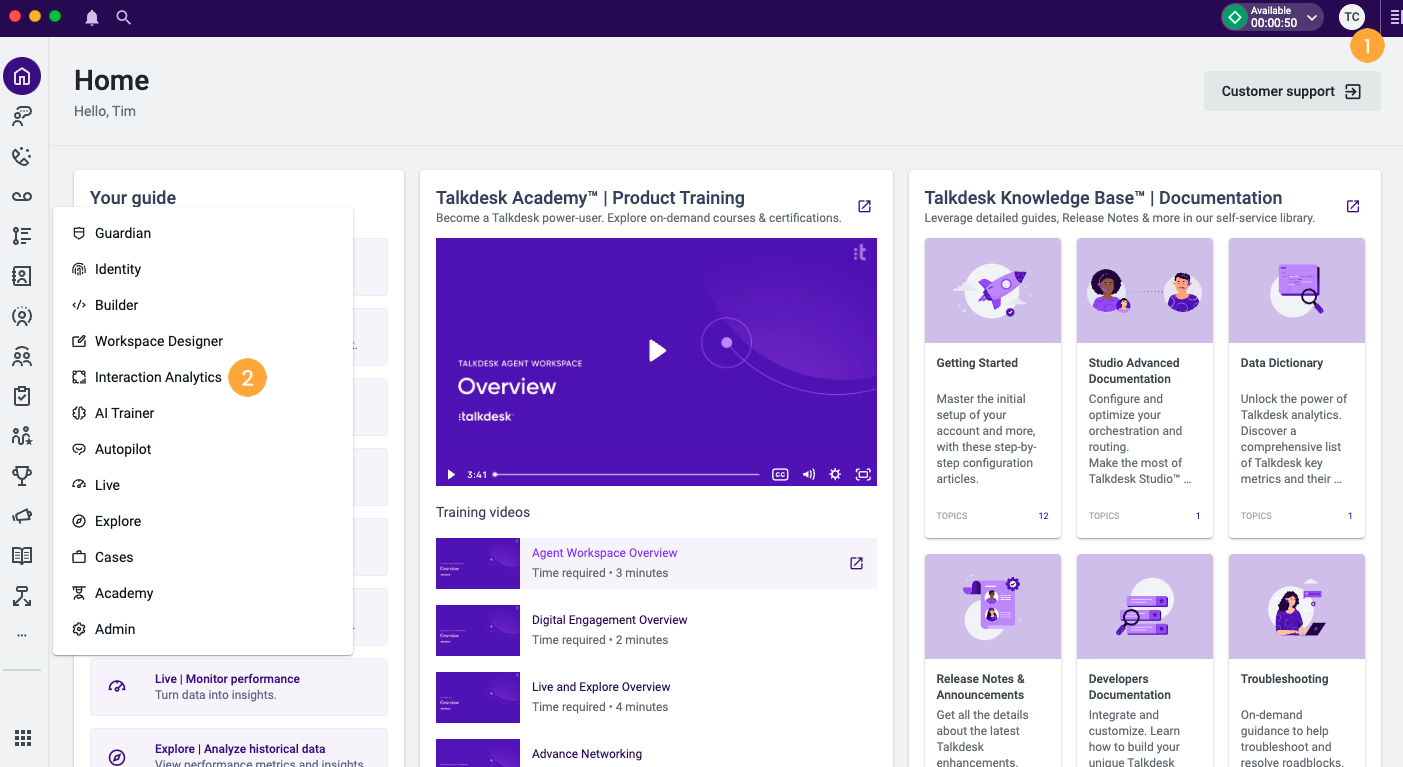Screen dimensions: 1403x767
Task: Toggle closed captions on the video
Action: point(780,474)
